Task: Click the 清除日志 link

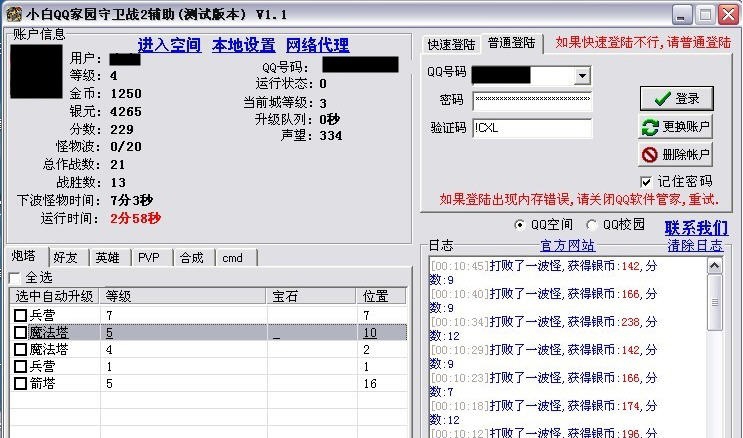Action: point(695,246)
